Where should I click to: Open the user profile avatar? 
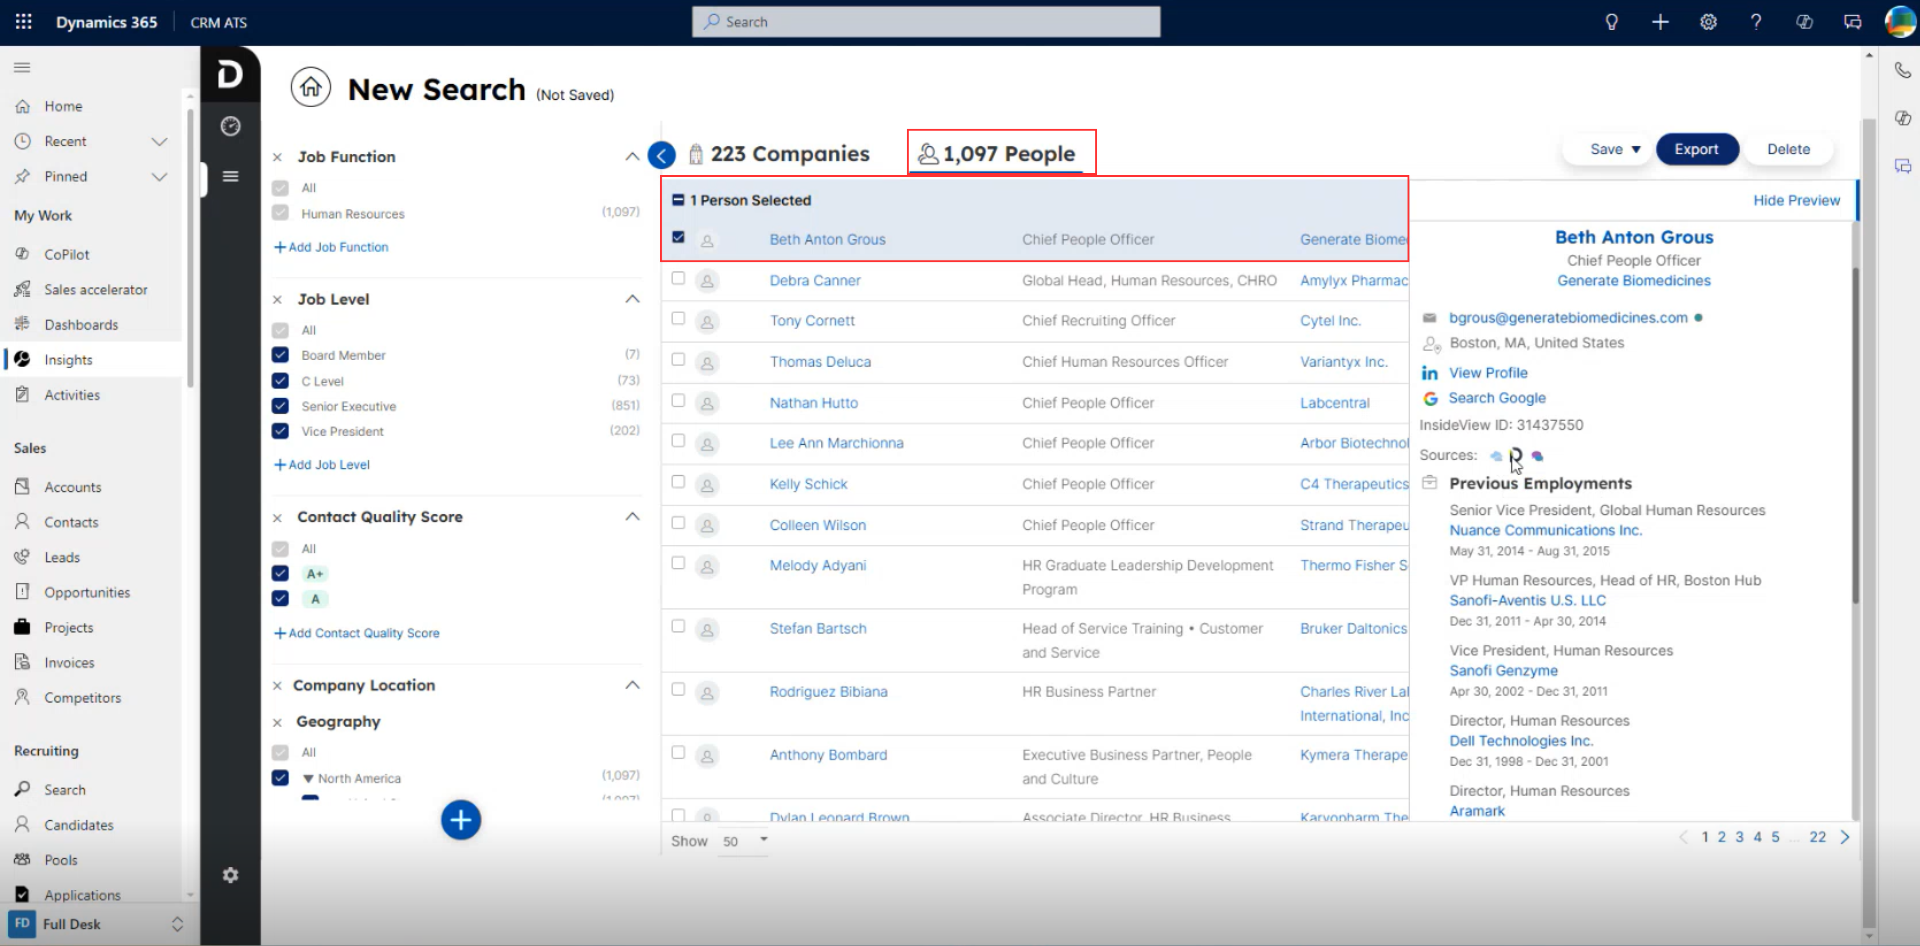(1899, 21)
